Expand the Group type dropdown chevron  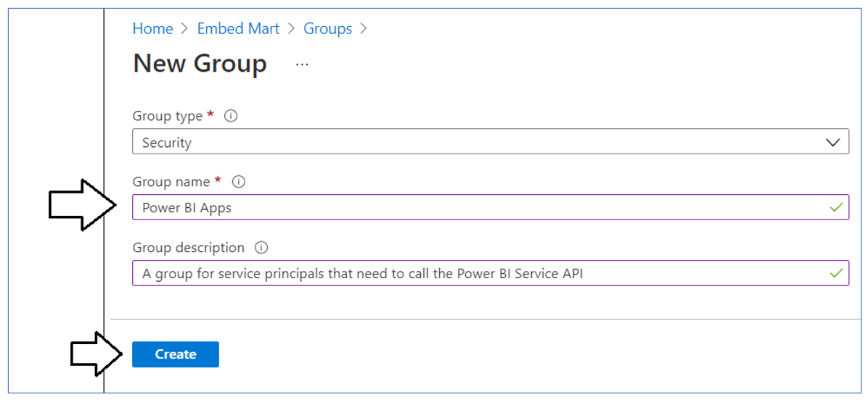click(833, 142)
